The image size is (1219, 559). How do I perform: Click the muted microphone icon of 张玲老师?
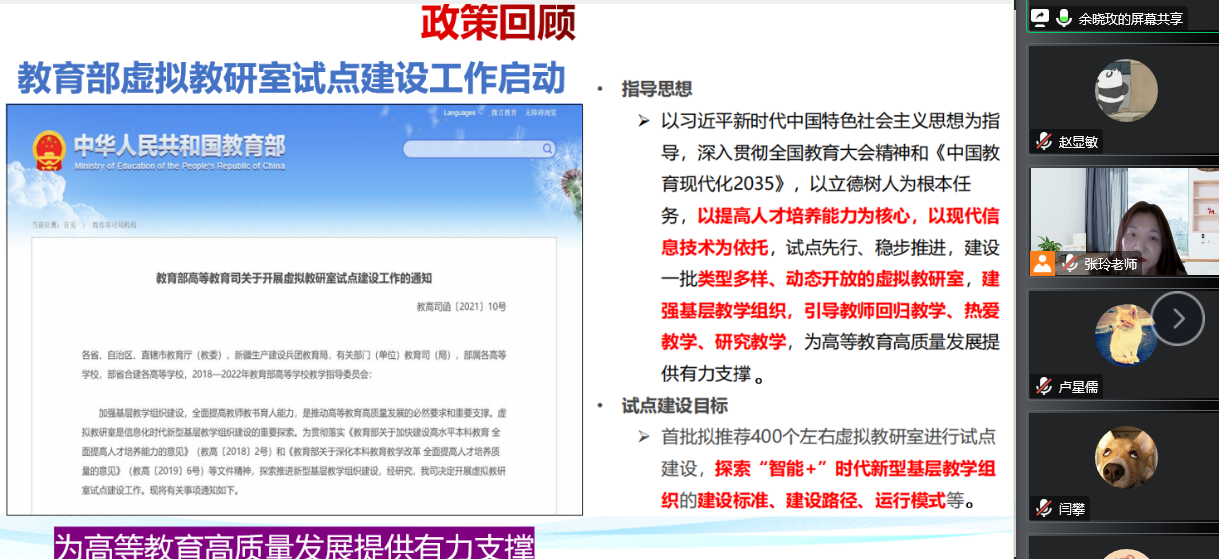tap(1070, 264)
